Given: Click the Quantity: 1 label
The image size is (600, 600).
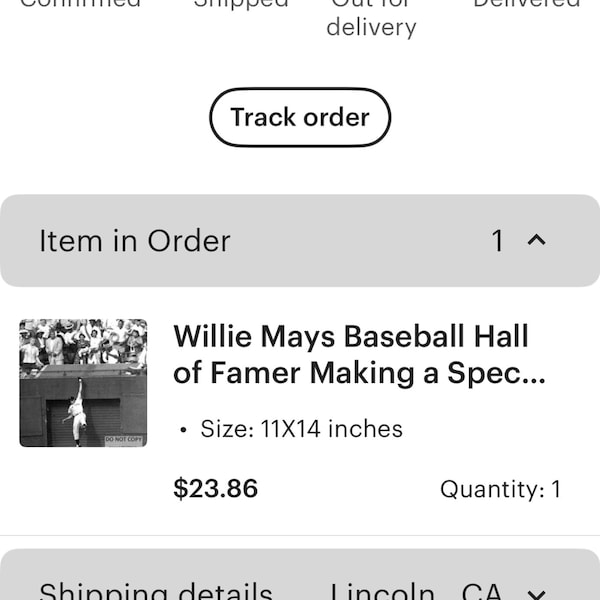Looking at the screenshot, I should click(501, 489).
